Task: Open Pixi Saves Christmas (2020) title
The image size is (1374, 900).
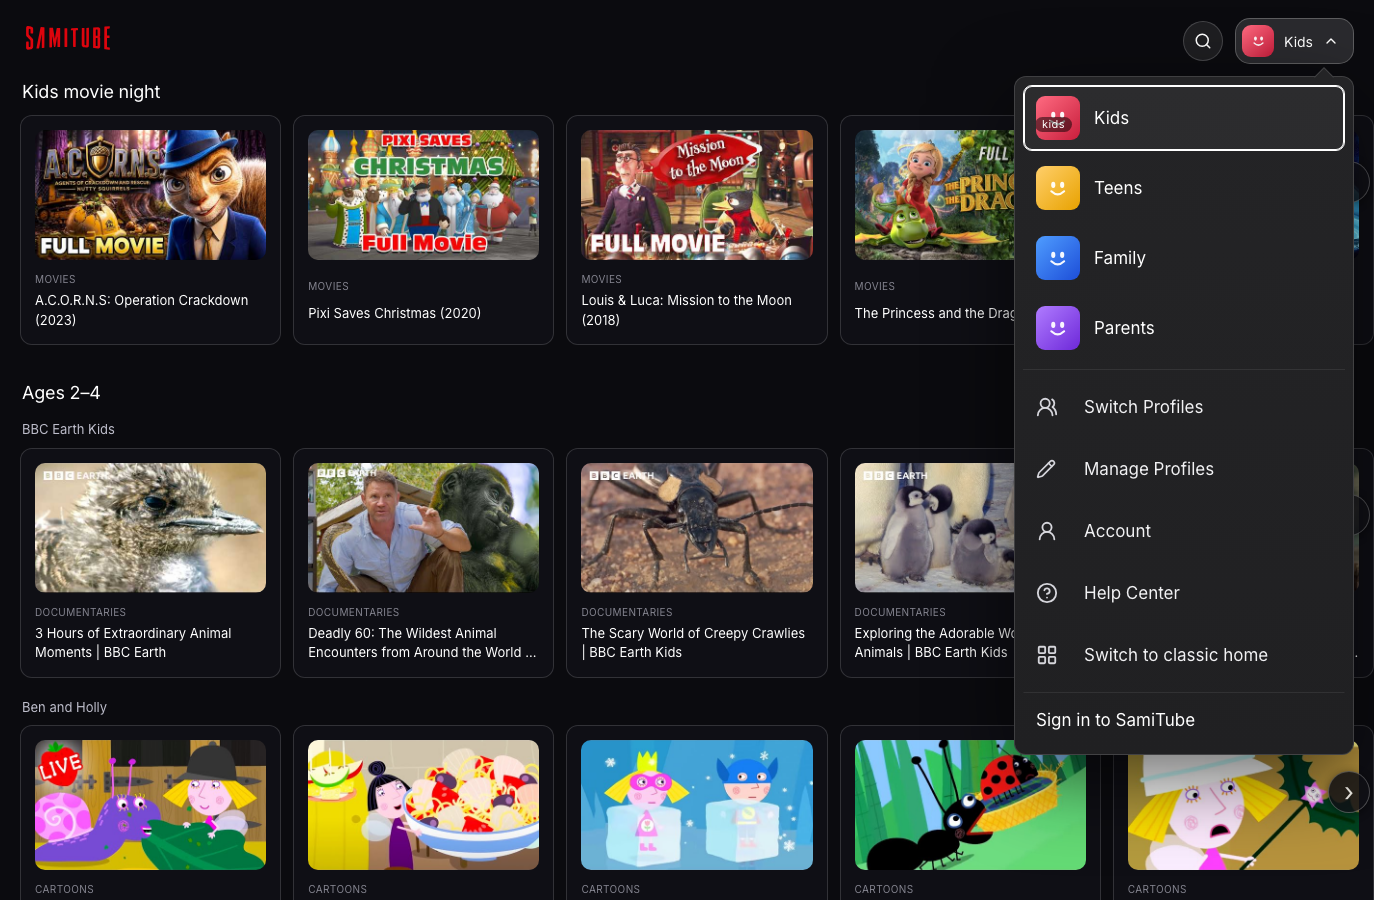Action: click(x=395, y=313)
